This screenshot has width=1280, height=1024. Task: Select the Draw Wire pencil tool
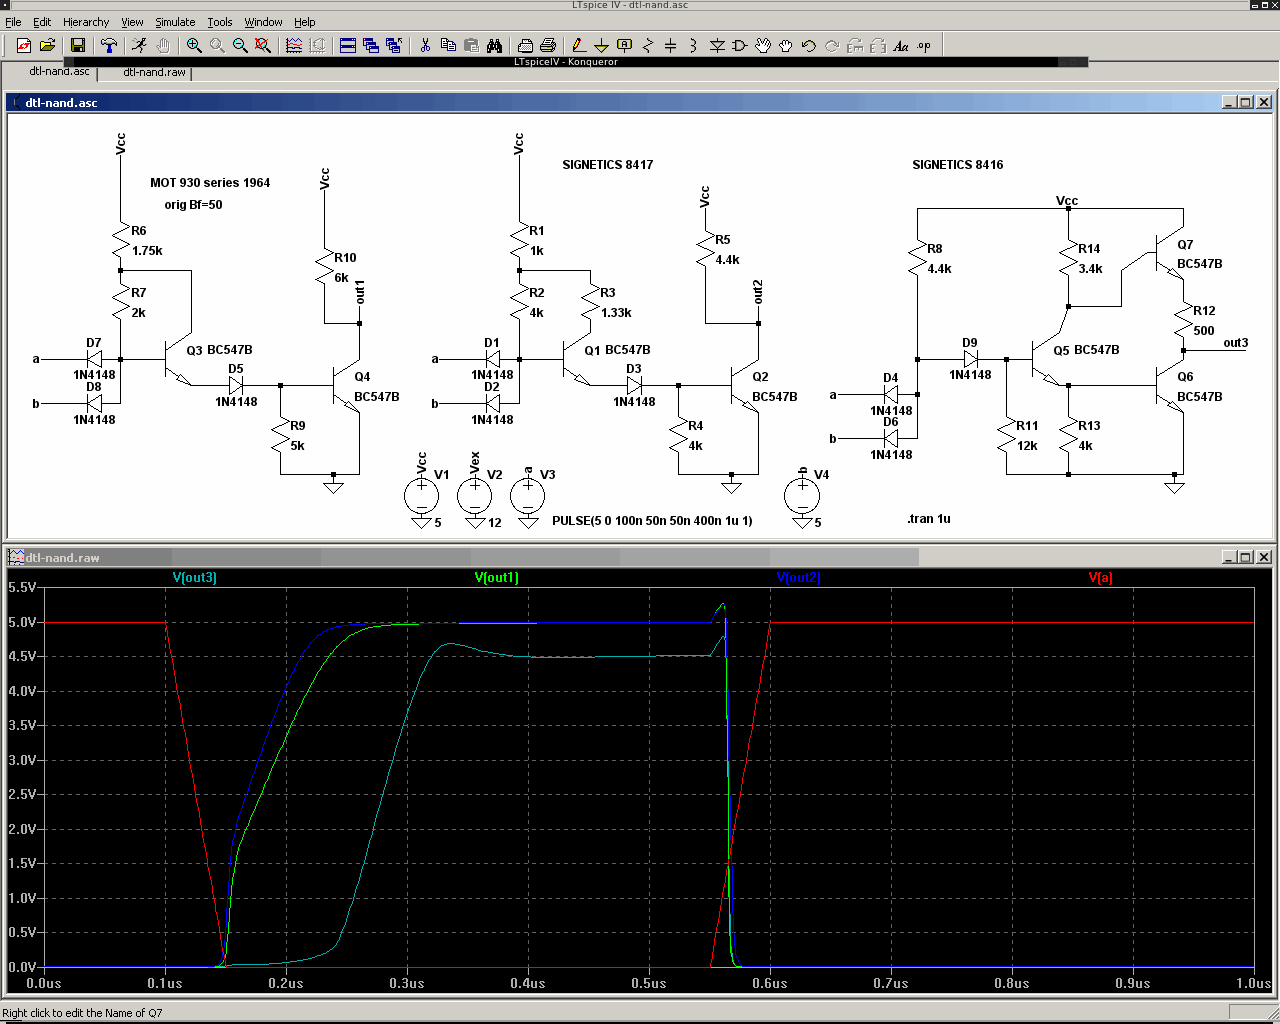(578, 45)
